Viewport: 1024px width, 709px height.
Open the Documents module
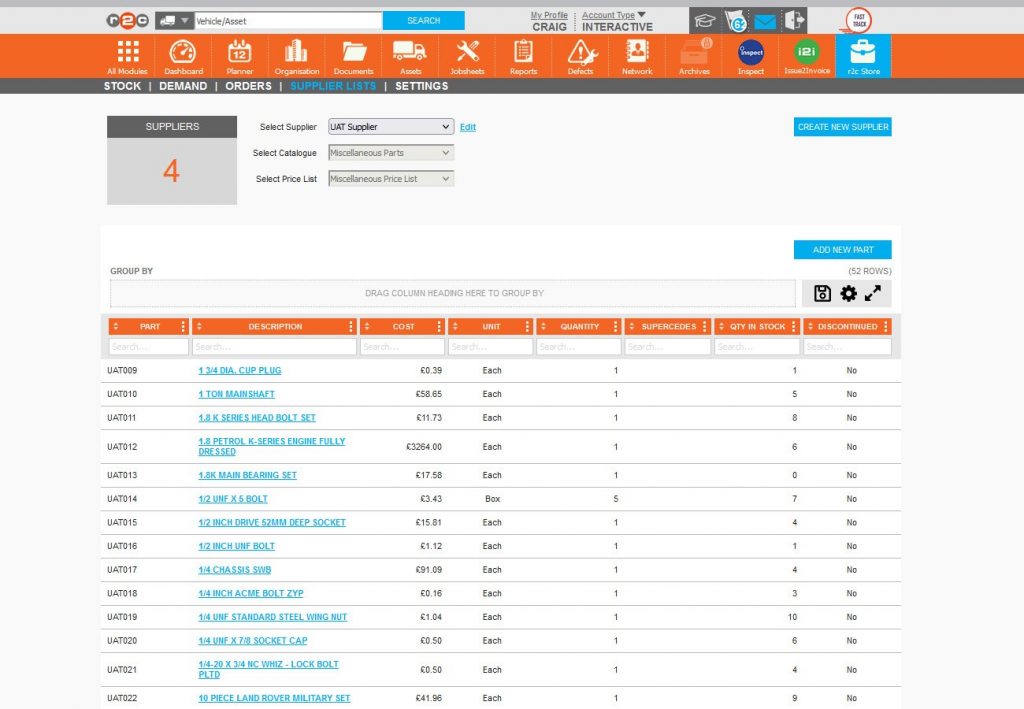point(355,55)
